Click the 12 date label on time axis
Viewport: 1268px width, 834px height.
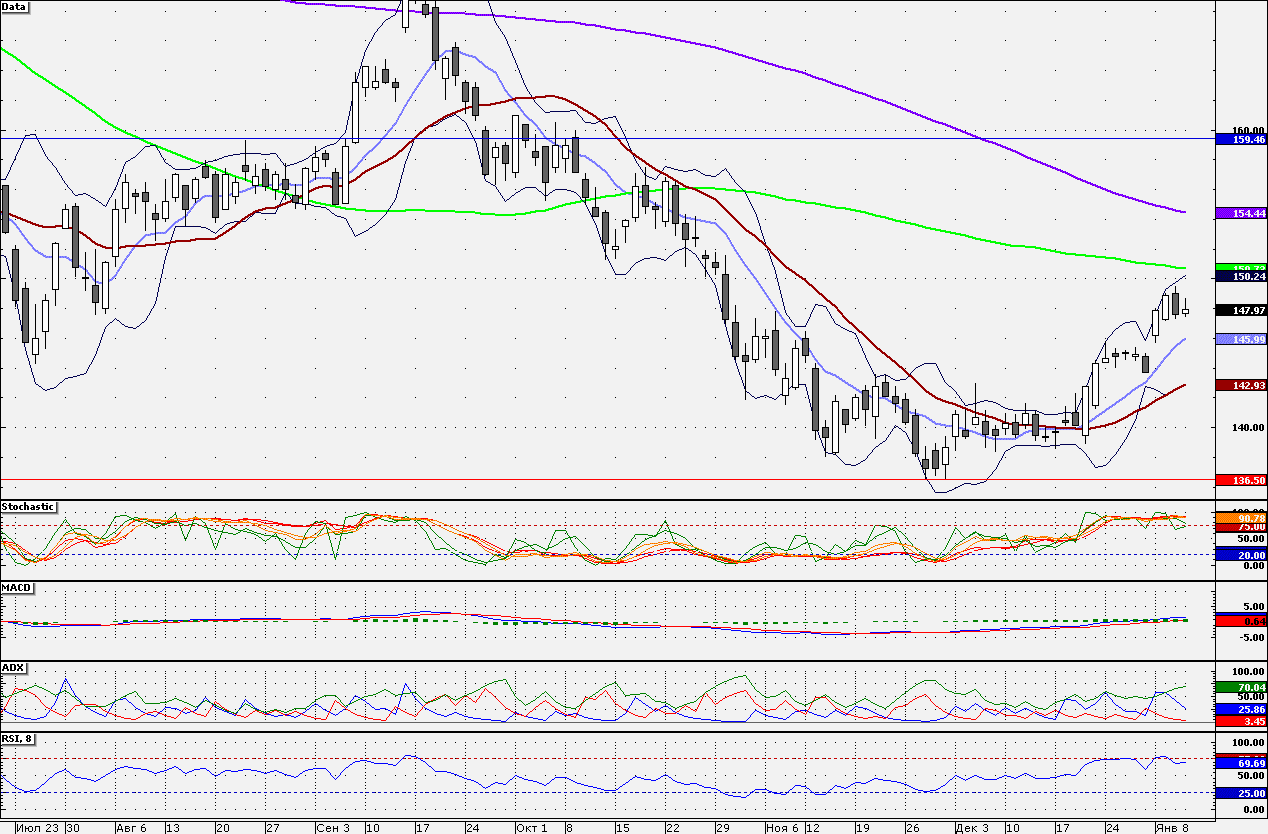tap(812, 828)
